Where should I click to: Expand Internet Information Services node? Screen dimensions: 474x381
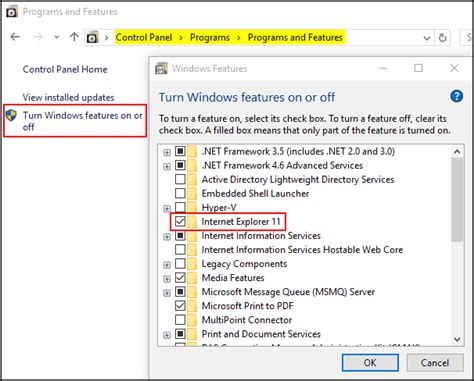[167, 237]
